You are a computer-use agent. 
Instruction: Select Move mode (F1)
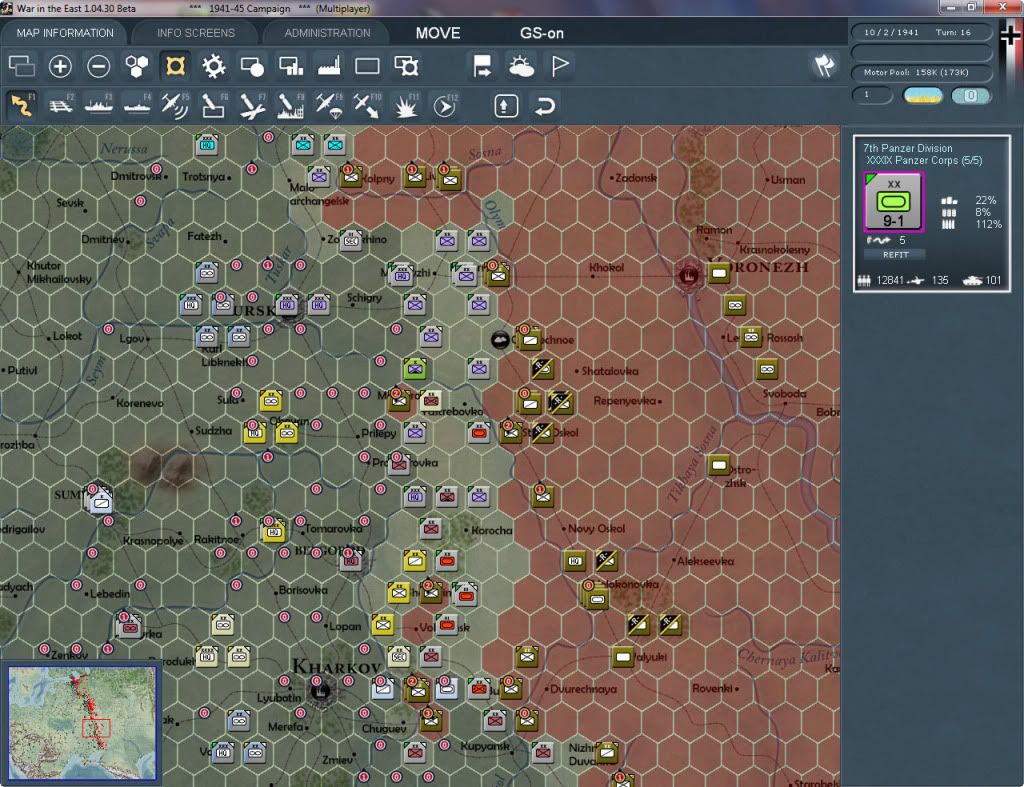click(x=22, y=105)
